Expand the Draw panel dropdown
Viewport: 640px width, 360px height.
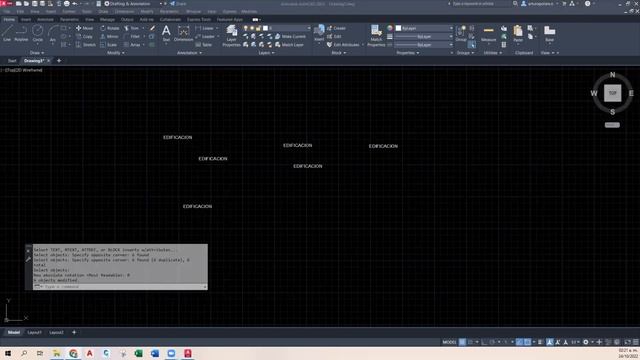(37, 53)
